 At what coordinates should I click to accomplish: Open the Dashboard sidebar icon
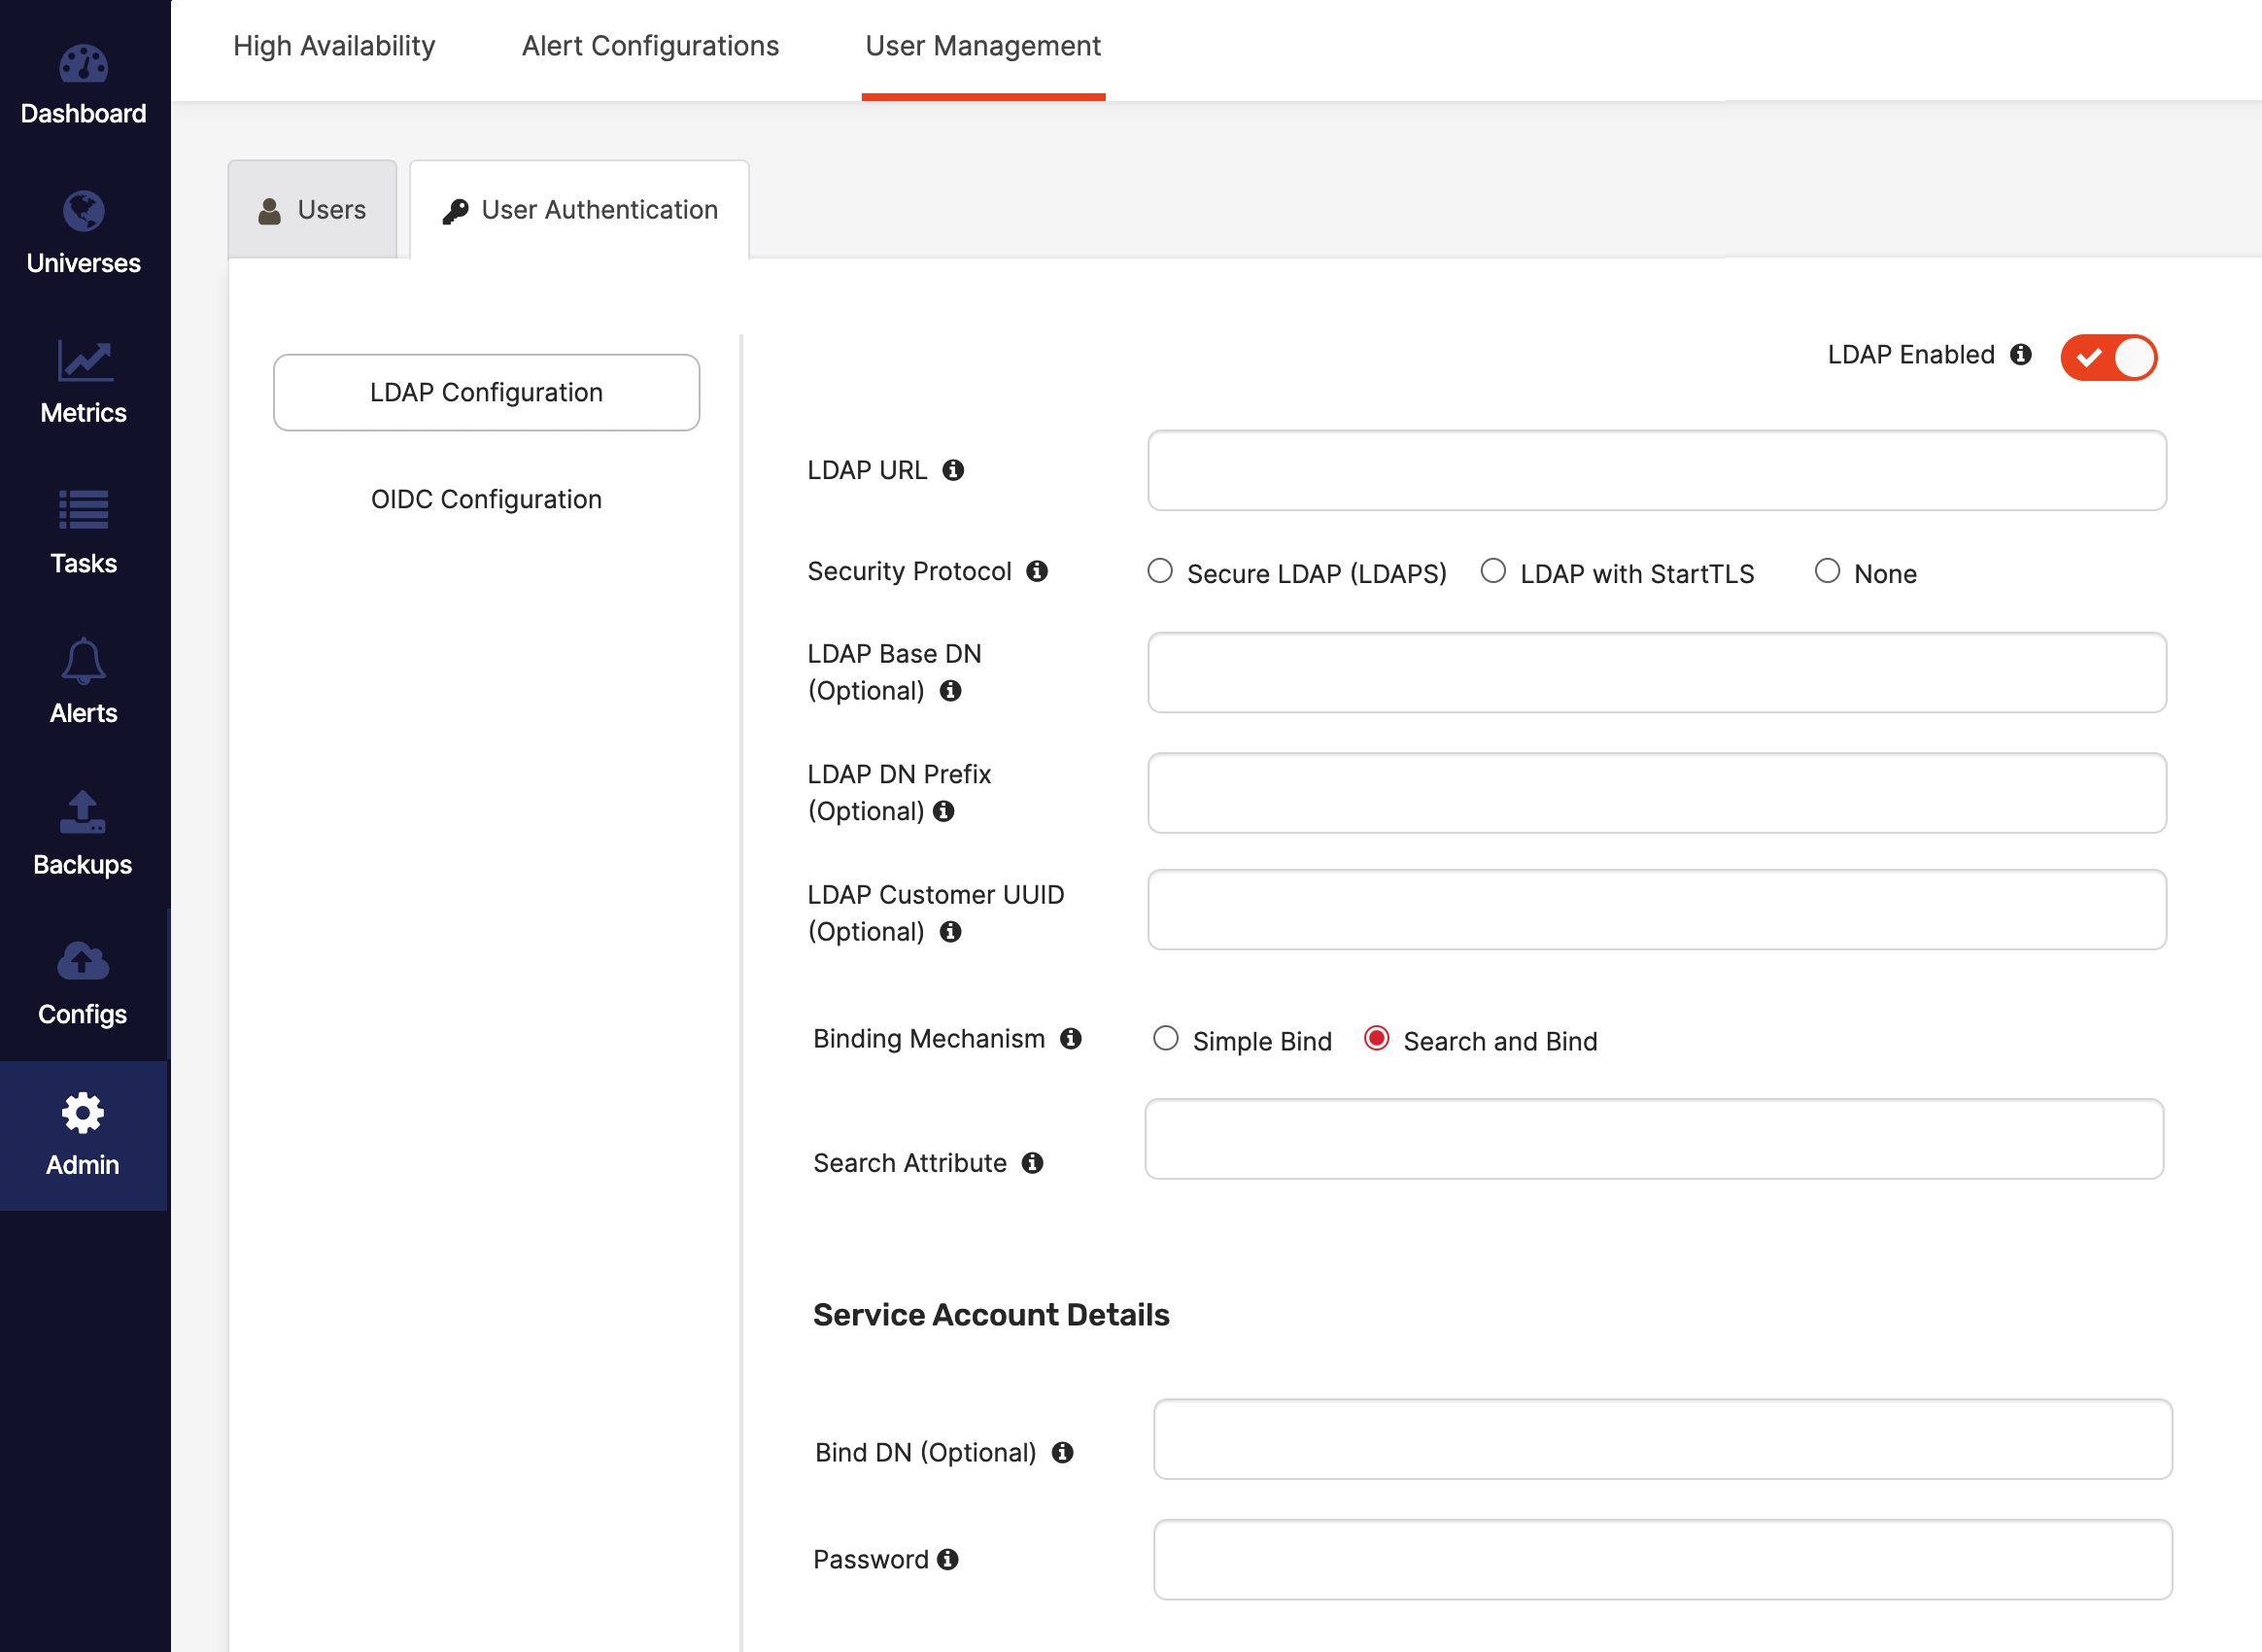click(x=83, y=66)
